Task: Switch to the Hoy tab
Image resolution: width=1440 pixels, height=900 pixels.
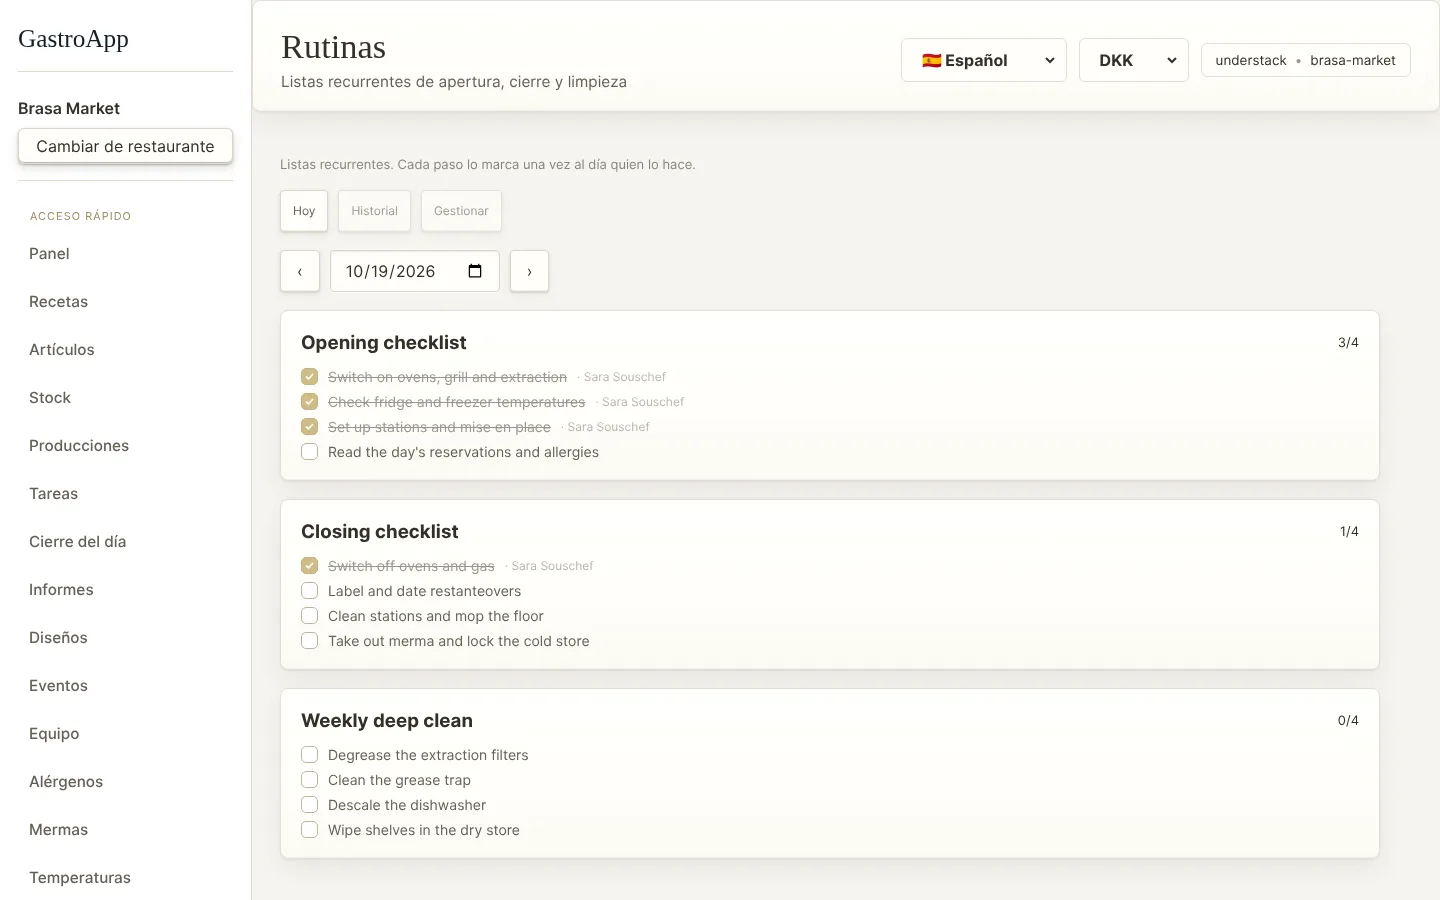Action: [304, 211]
